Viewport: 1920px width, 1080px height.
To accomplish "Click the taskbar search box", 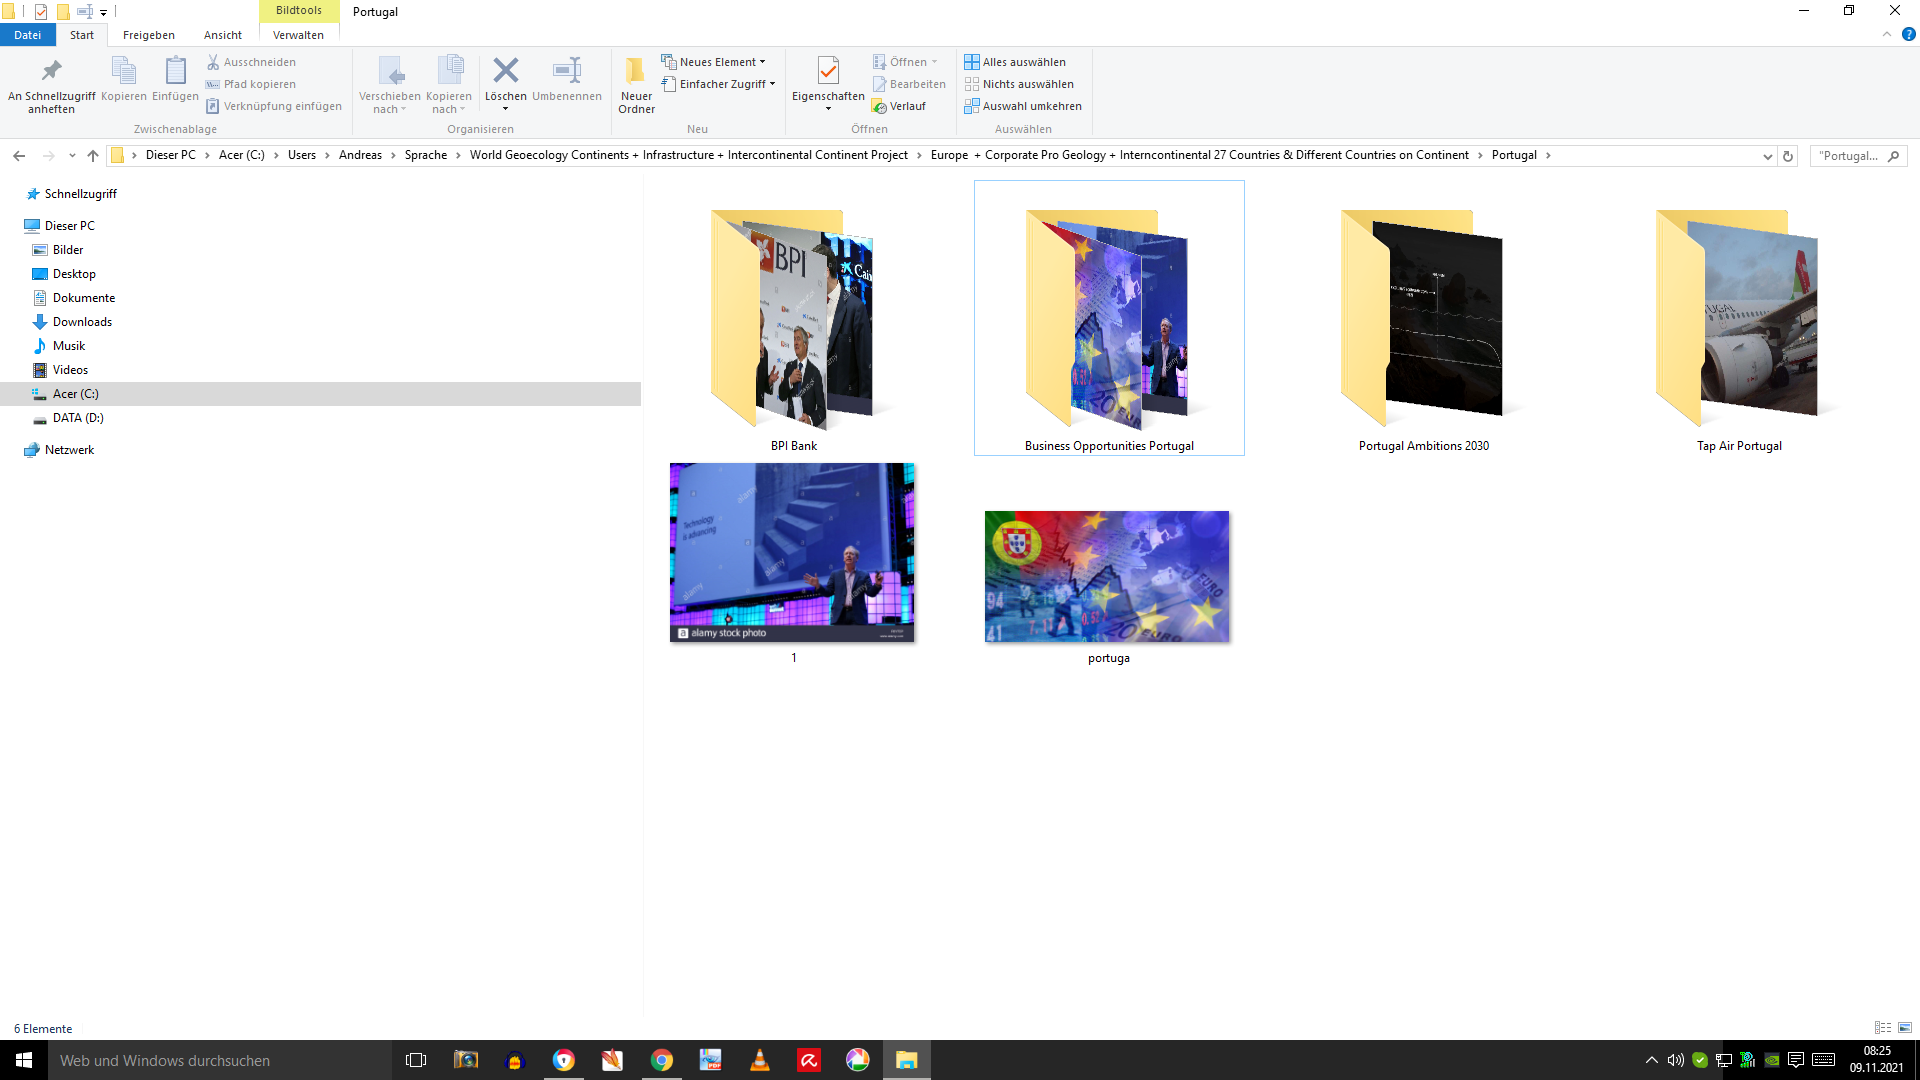I will point(219,1060).
